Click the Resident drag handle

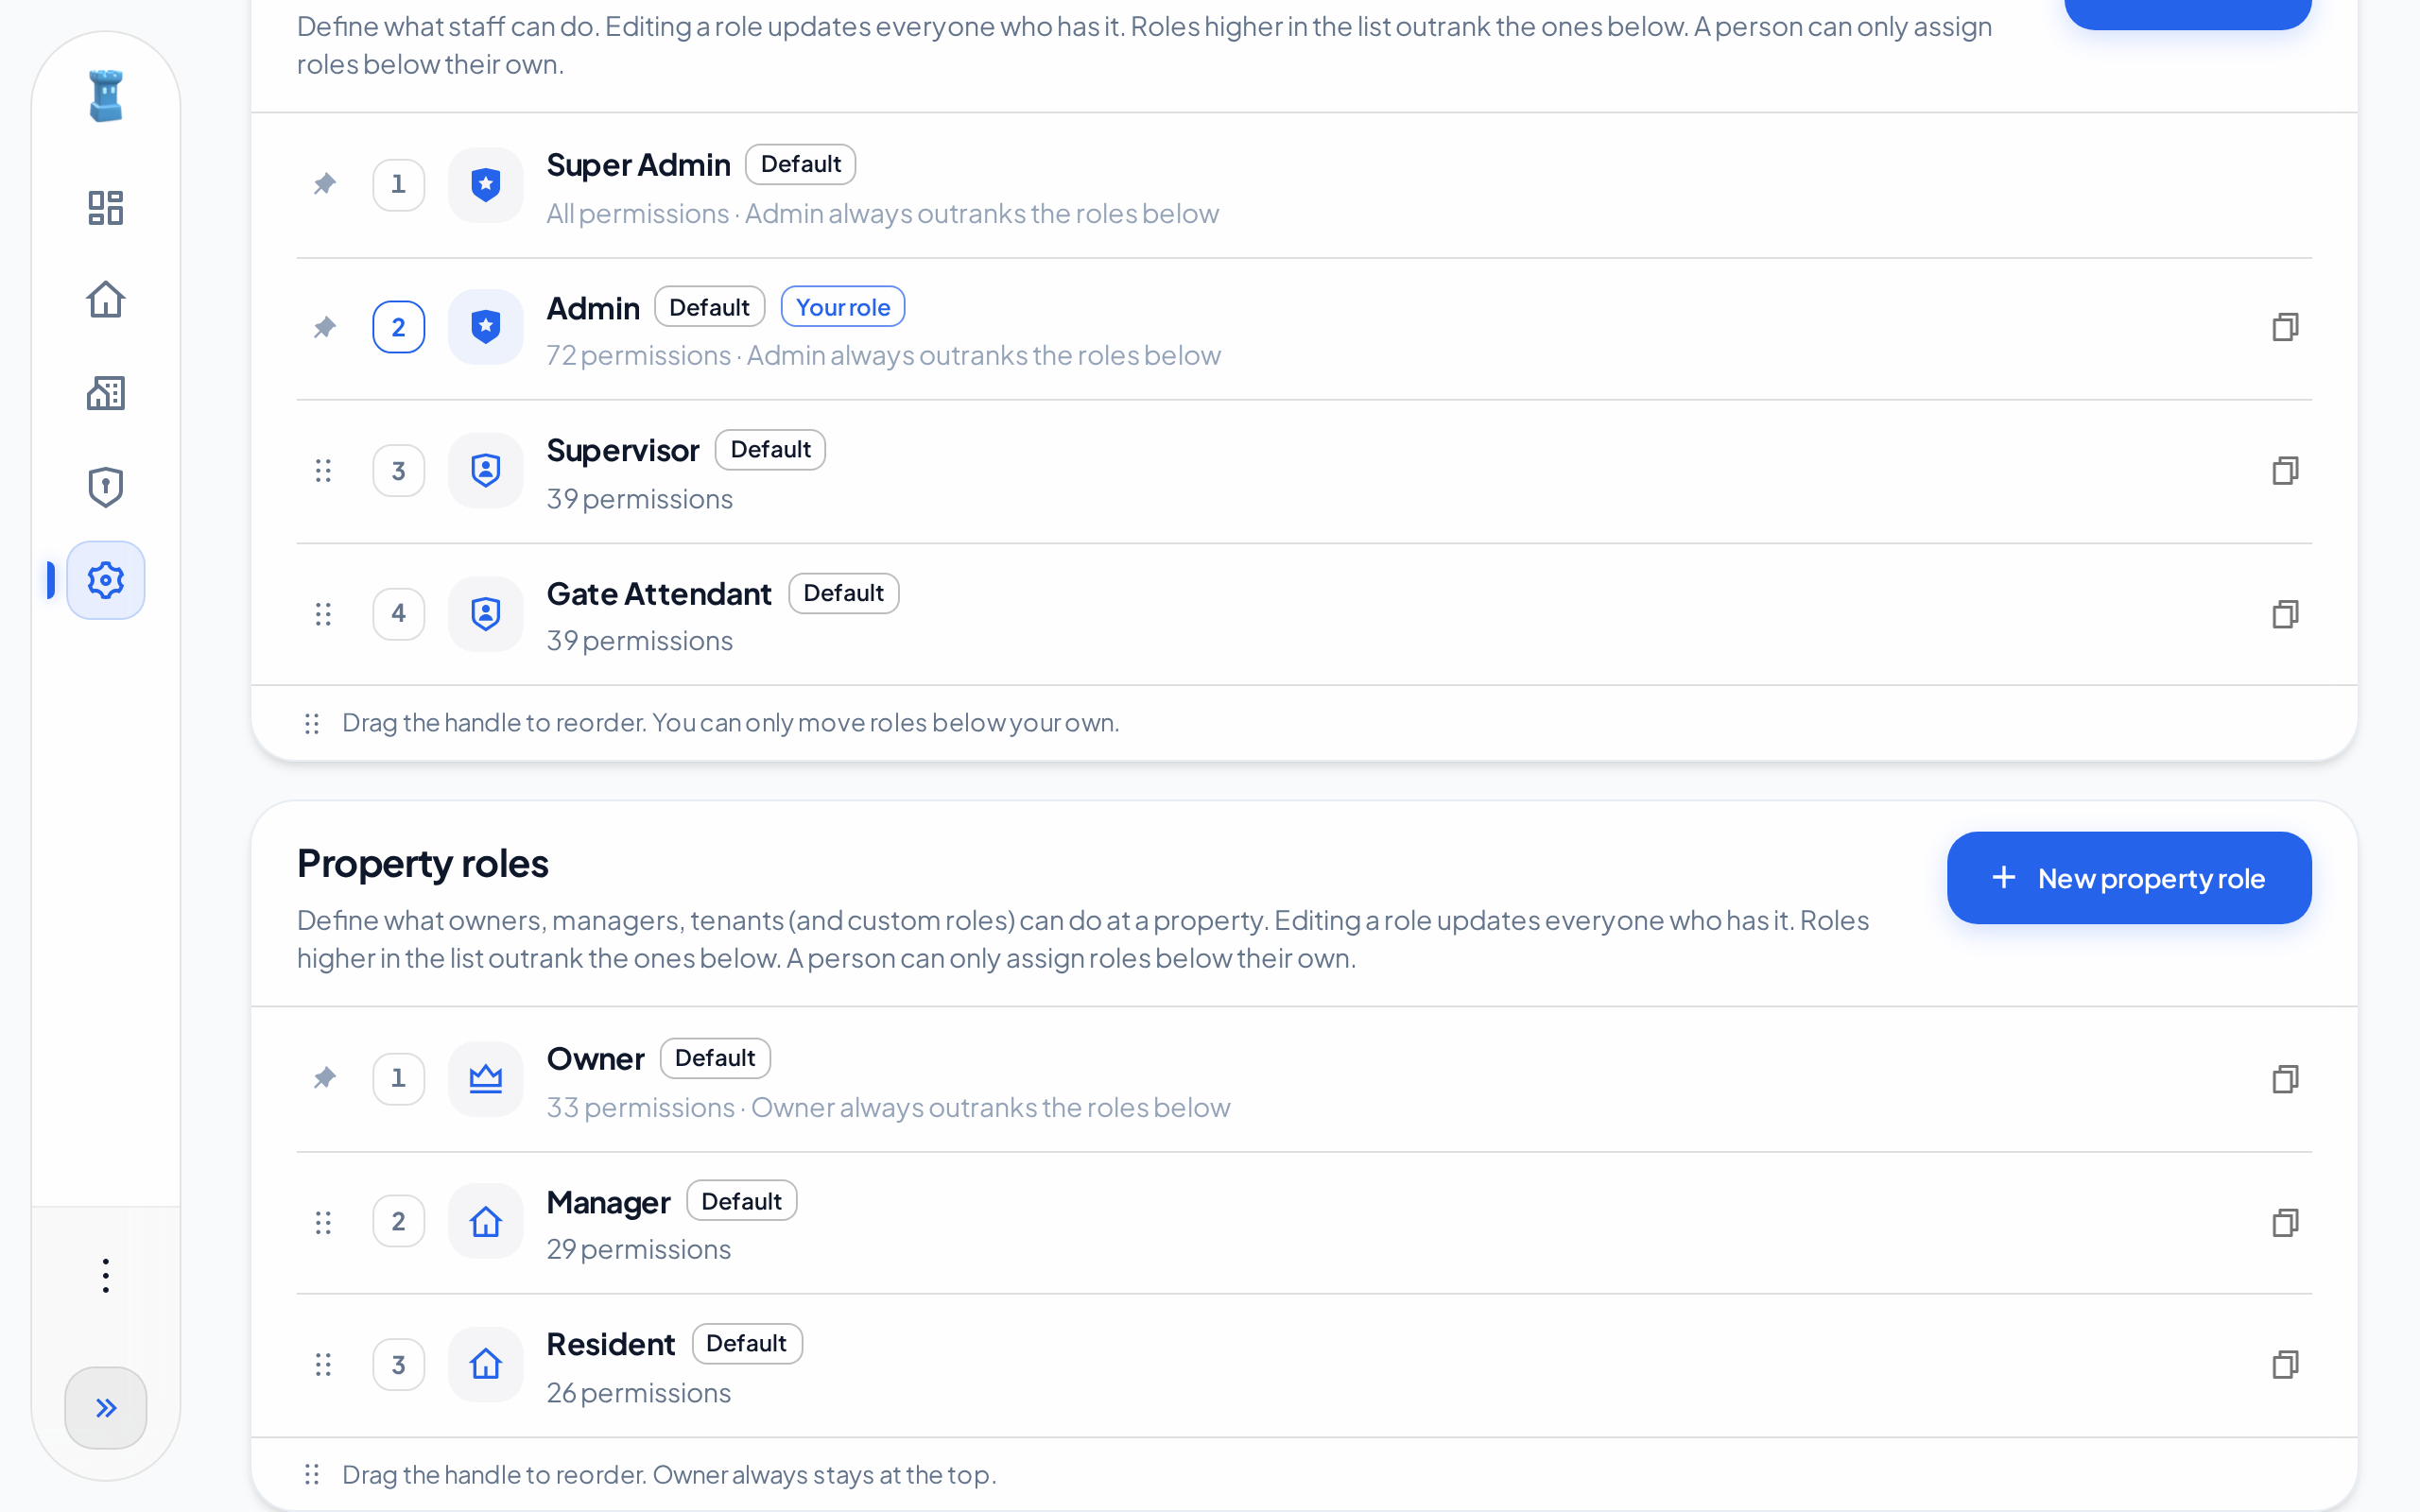click(323, 1364)
